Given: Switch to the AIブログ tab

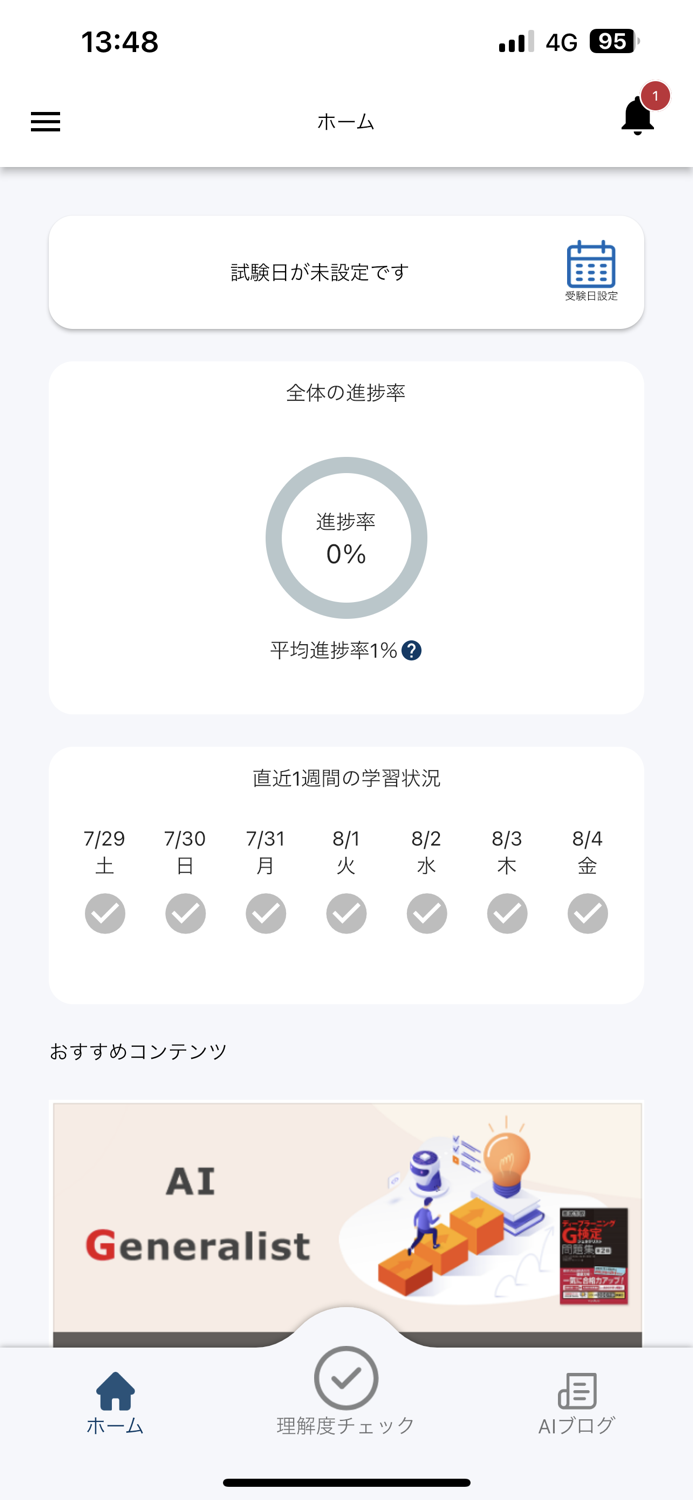Looking at the screenshot, I should click(x=578, y=1400).
